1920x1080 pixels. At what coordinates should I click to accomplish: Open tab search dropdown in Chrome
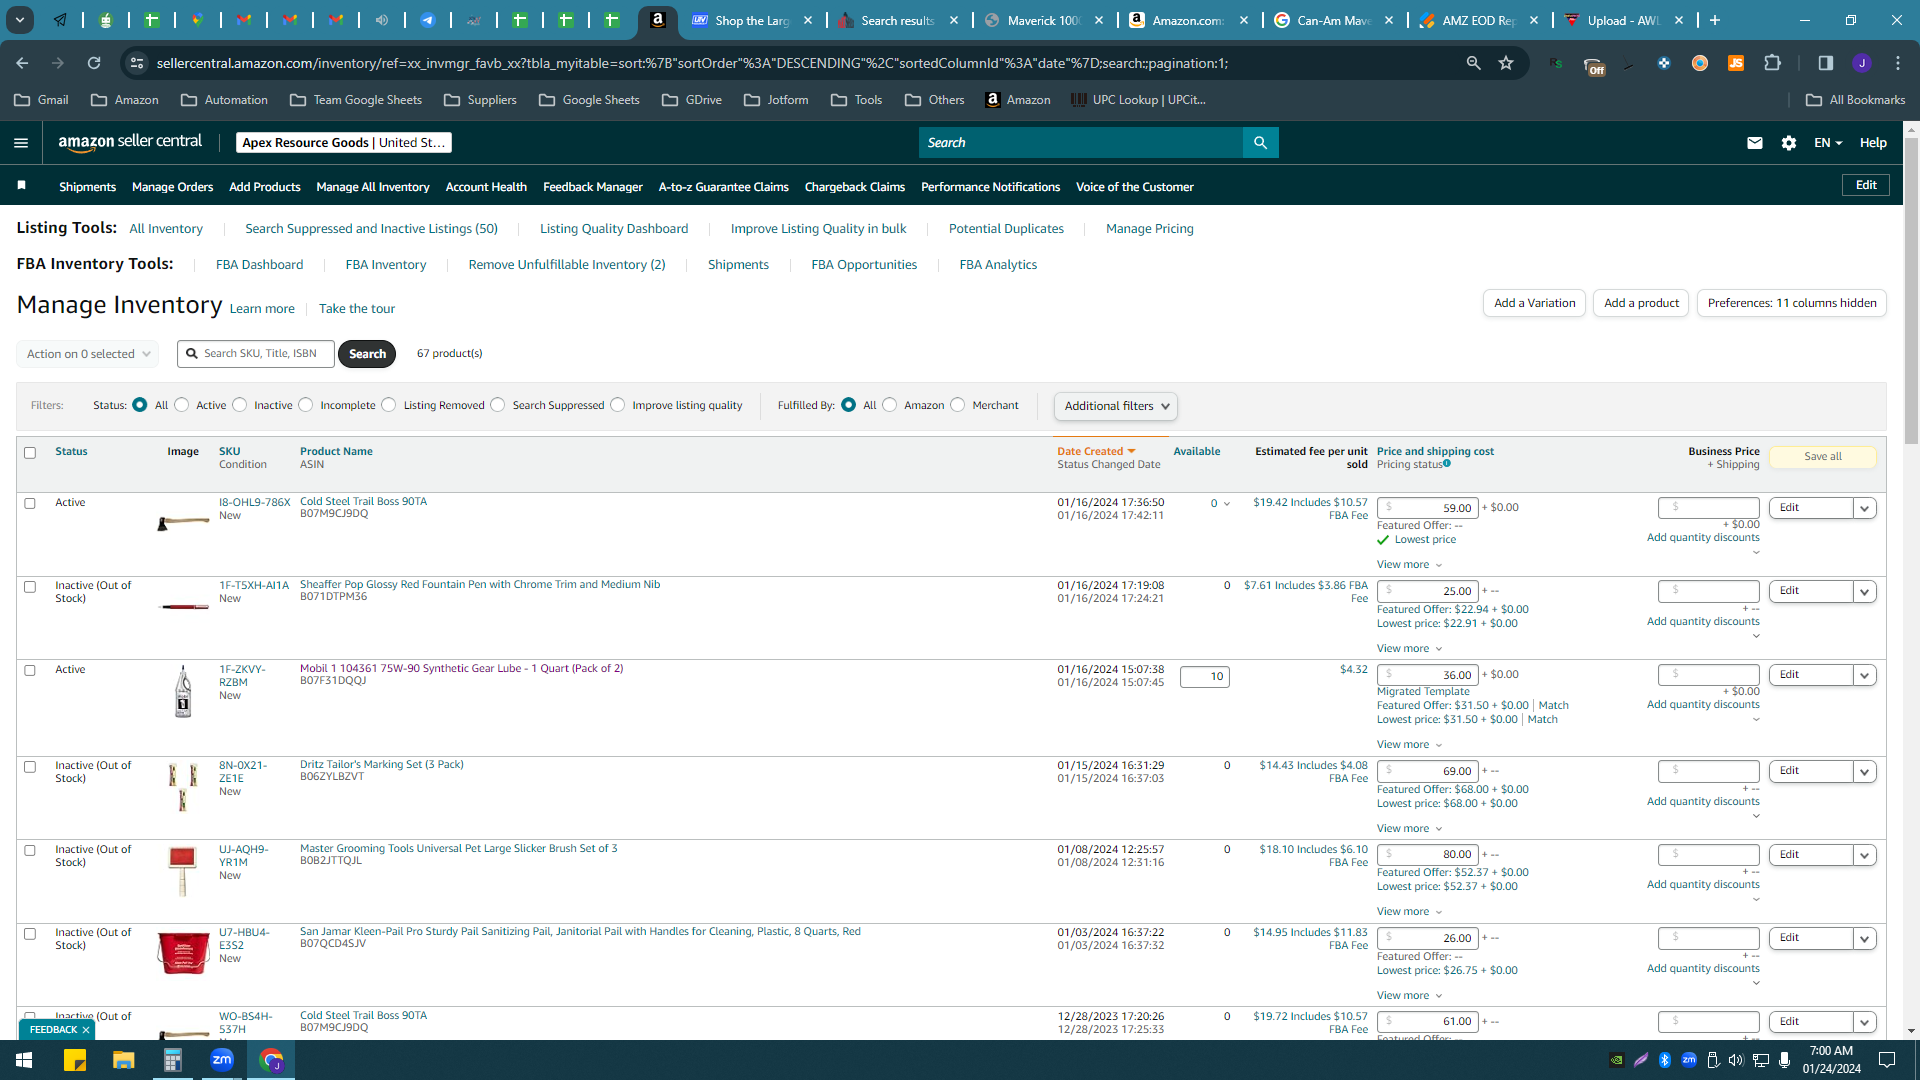[19, 20]
